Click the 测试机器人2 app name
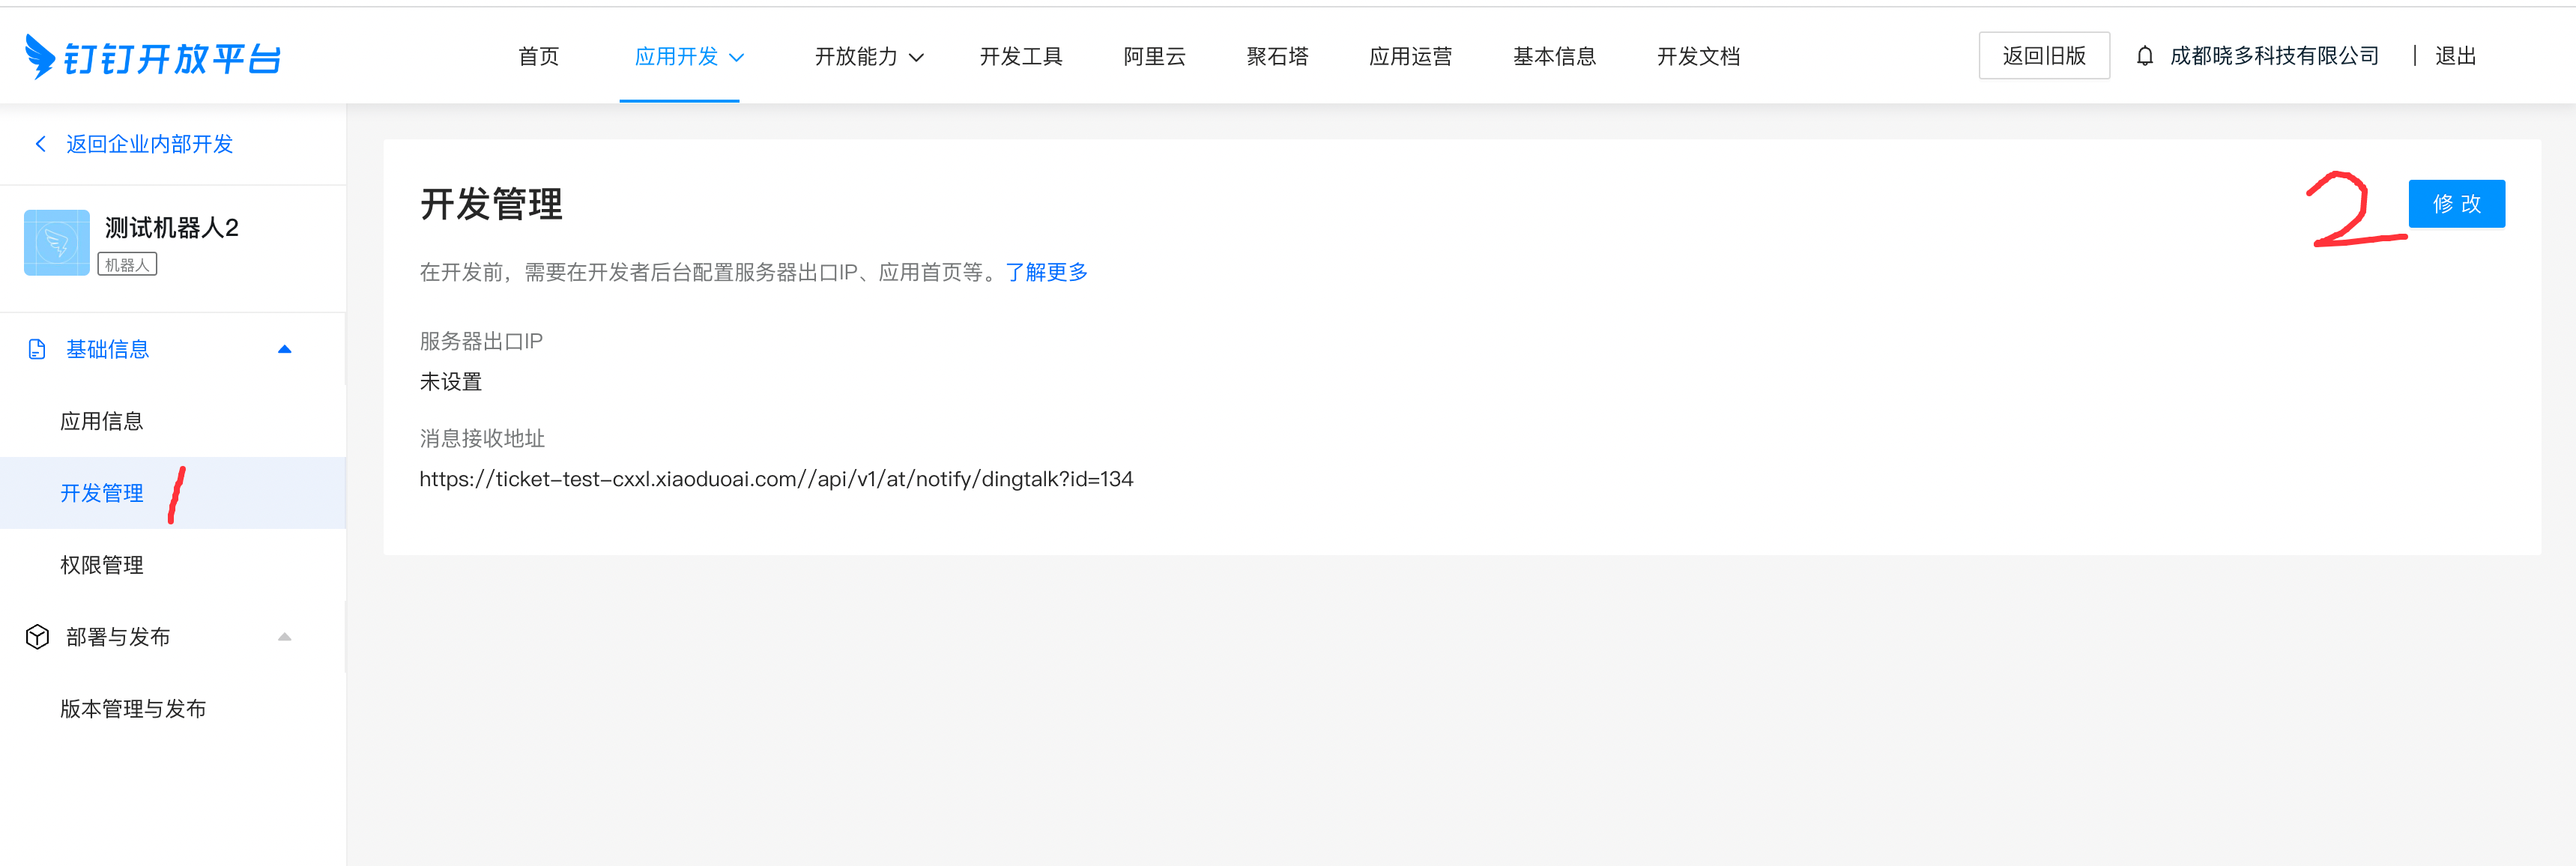This screenshot has height=866, width=2576. click(x=172, y=228)
